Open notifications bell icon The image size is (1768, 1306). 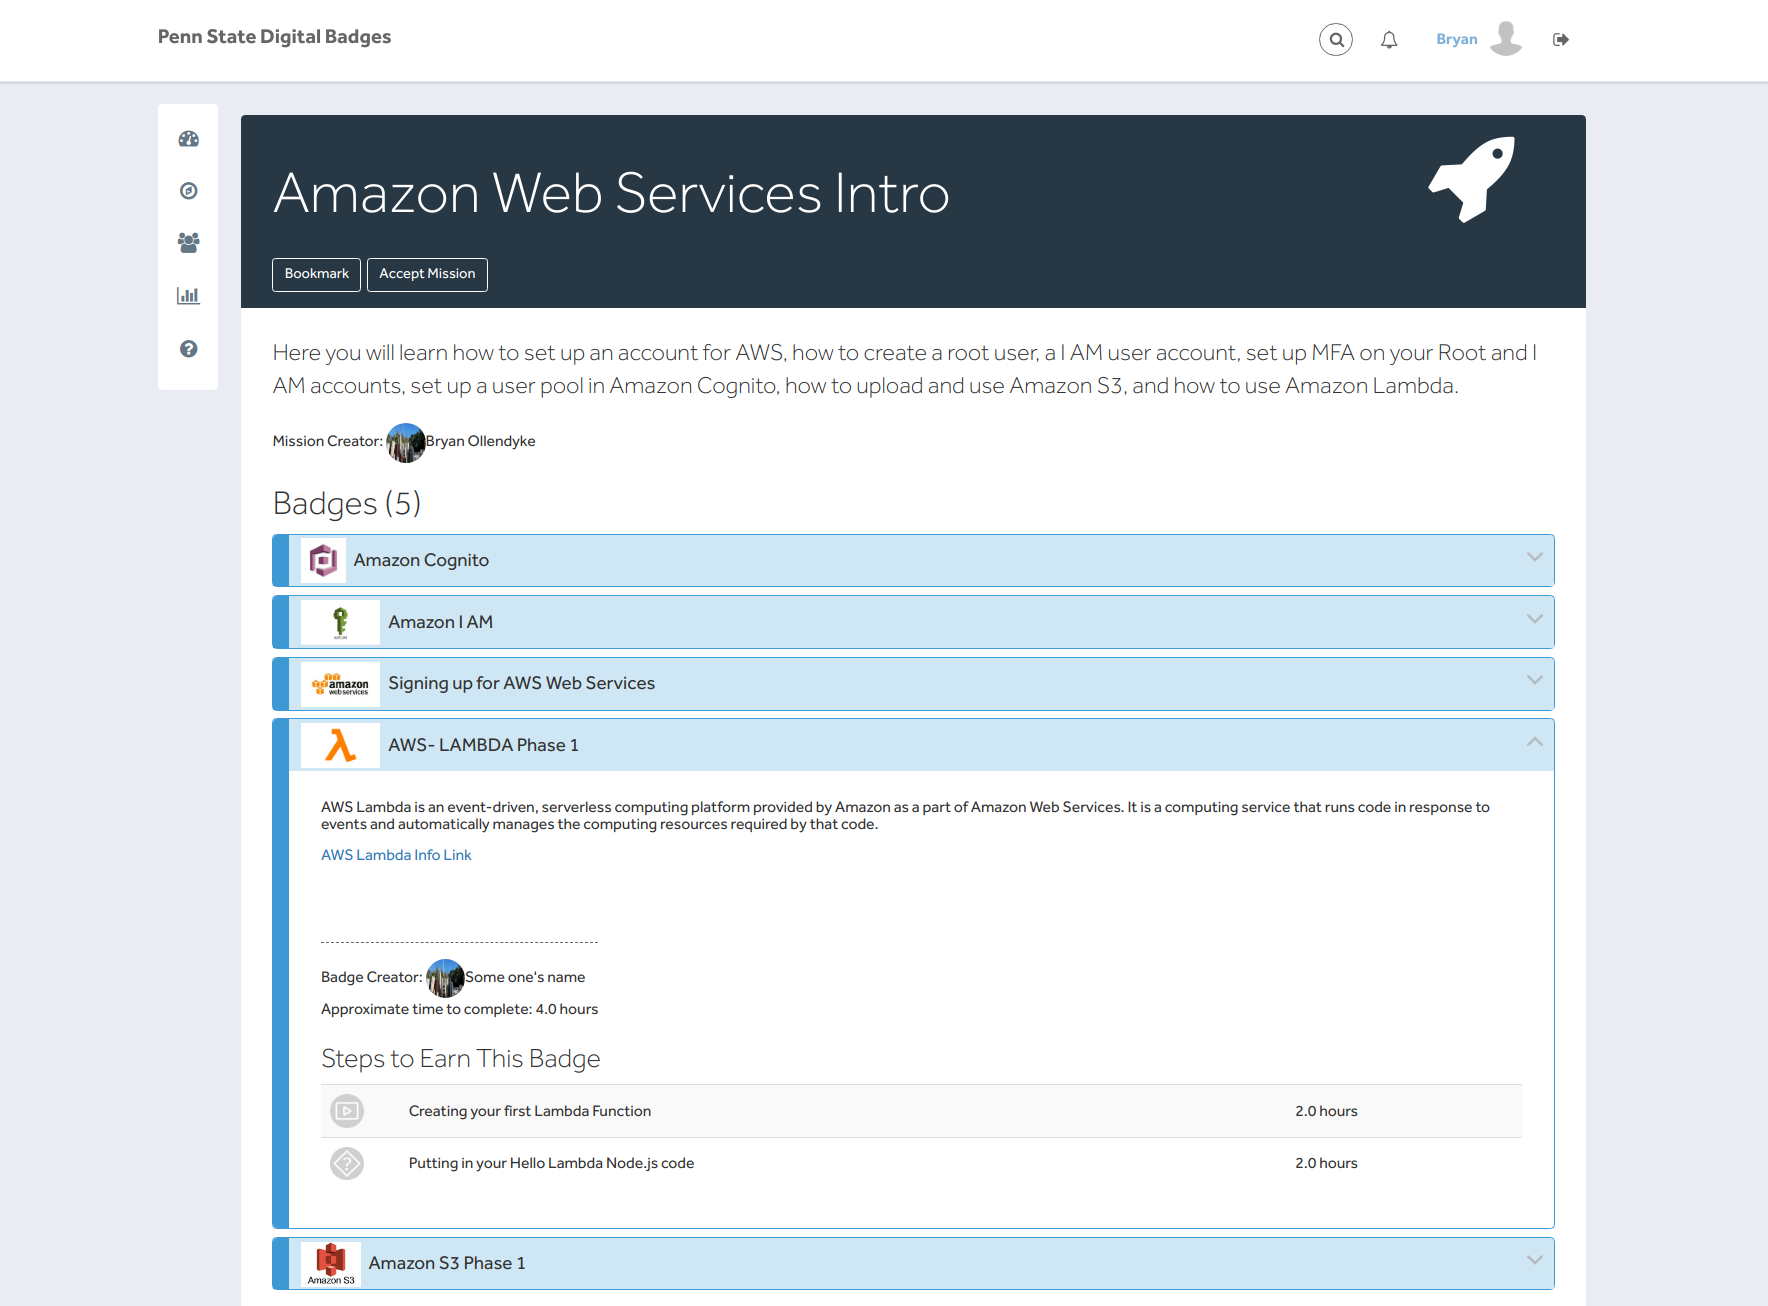1389,40
